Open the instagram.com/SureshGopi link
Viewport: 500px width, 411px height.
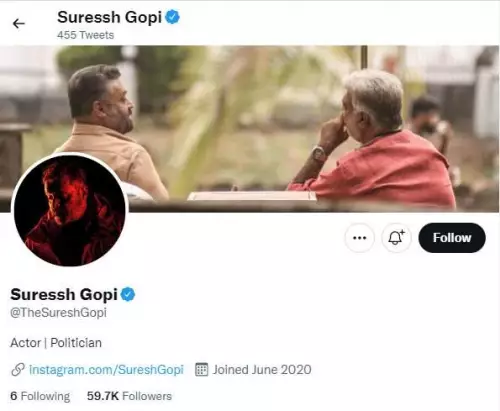106,370
